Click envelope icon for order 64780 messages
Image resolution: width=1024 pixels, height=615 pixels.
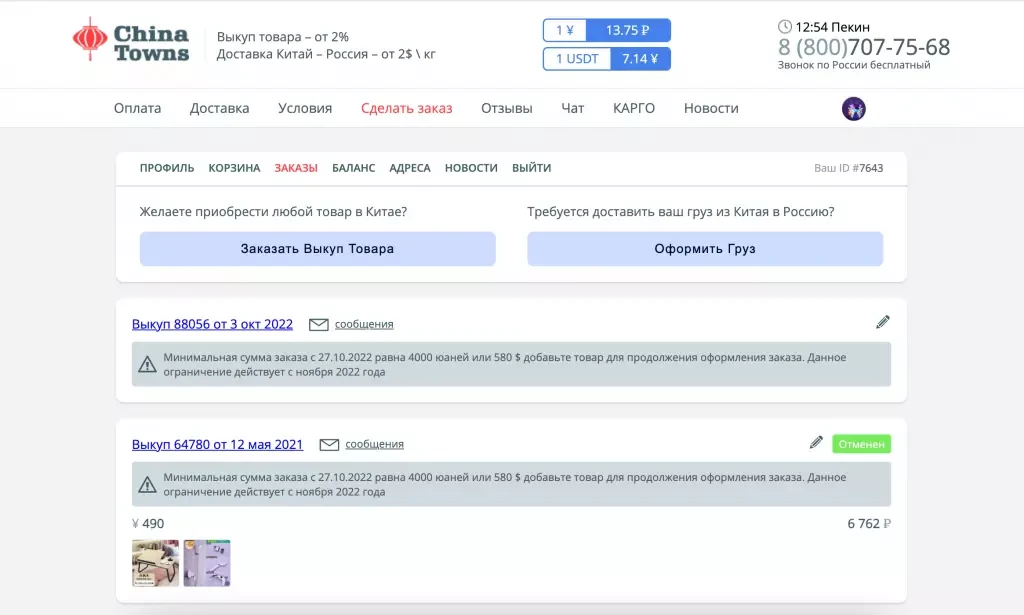329,445
